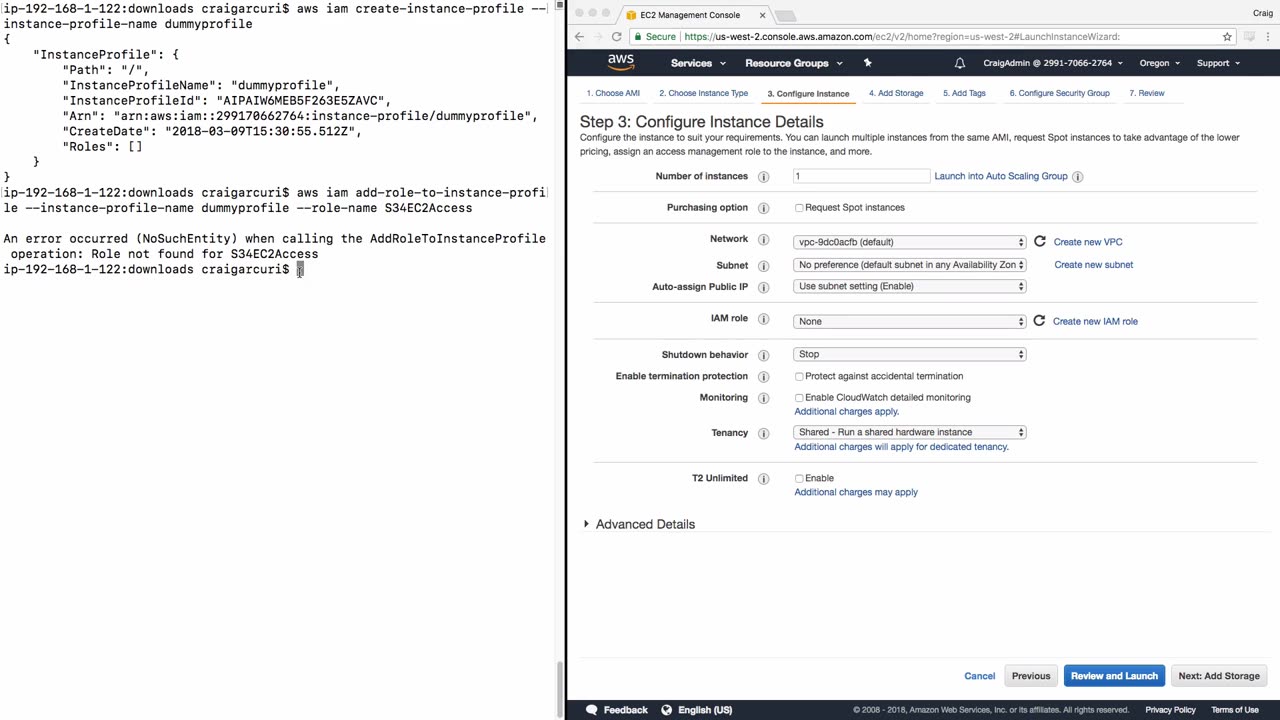Click Launch into Auto Scaling Group link
The width and height of the screenshot is (1280, 720).
(x=1001, y=176)
